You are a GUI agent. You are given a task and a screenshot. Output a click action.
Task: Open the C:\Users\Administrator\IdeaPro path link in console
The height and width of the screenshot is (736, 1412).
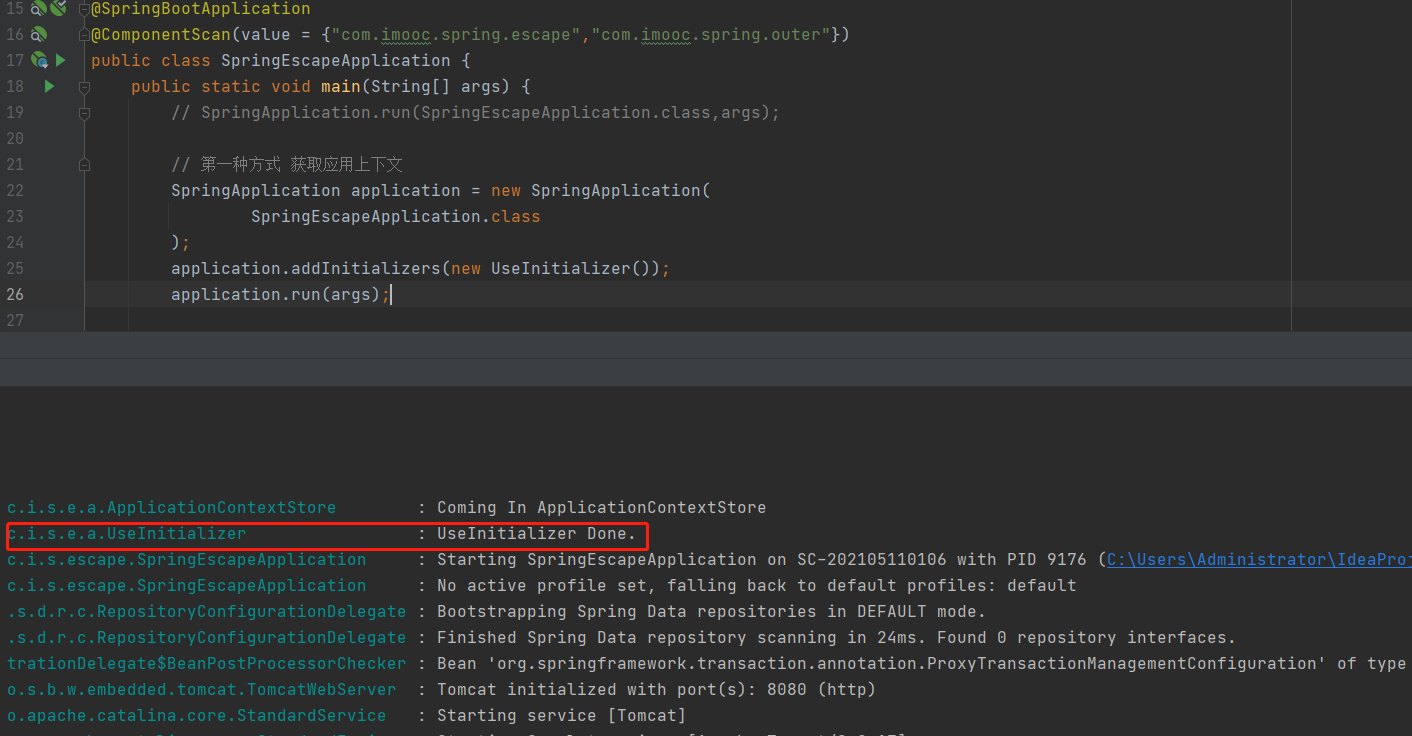[1258, 560]
